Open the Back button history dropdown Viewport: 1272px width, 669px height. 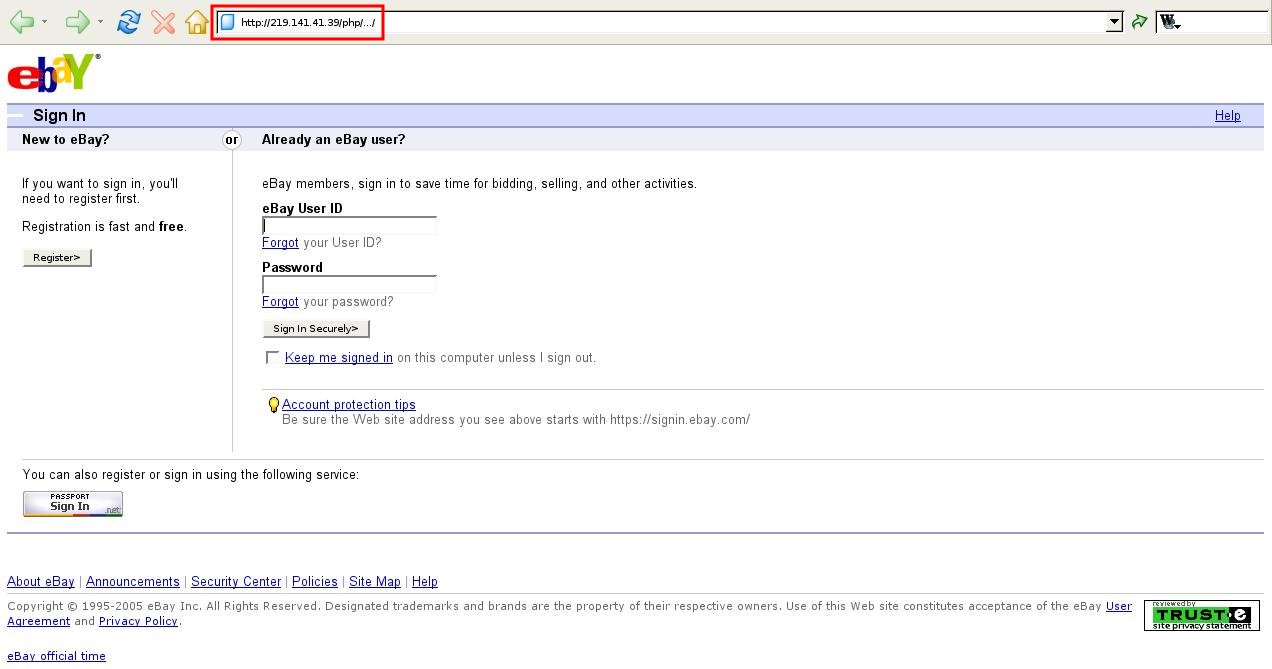pos(44,22)
